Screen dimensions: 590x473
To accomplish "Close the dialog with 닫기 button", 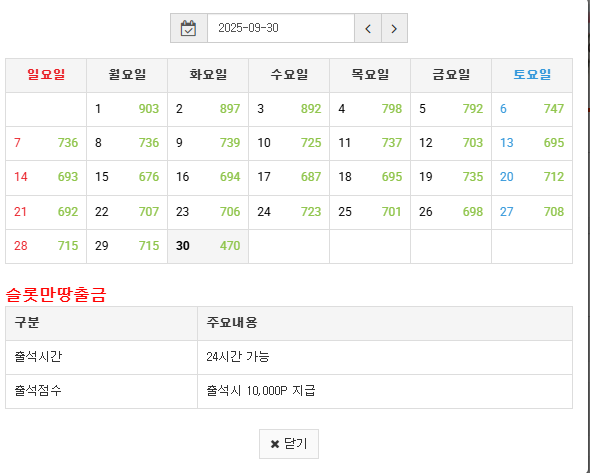I will tap(289, 444).
